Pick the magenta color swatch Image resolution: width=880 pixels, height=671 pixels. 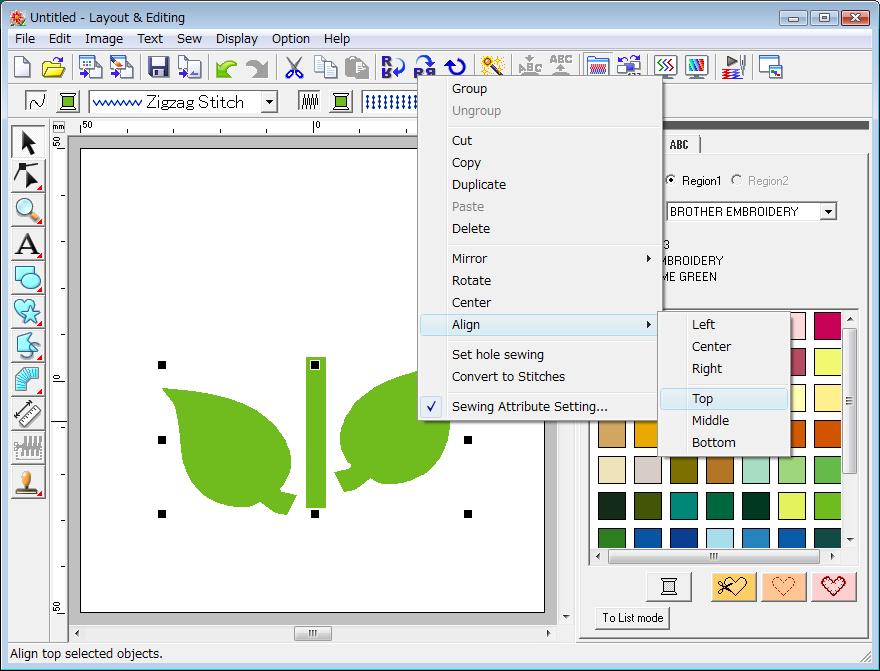click(x=828, y=326)
